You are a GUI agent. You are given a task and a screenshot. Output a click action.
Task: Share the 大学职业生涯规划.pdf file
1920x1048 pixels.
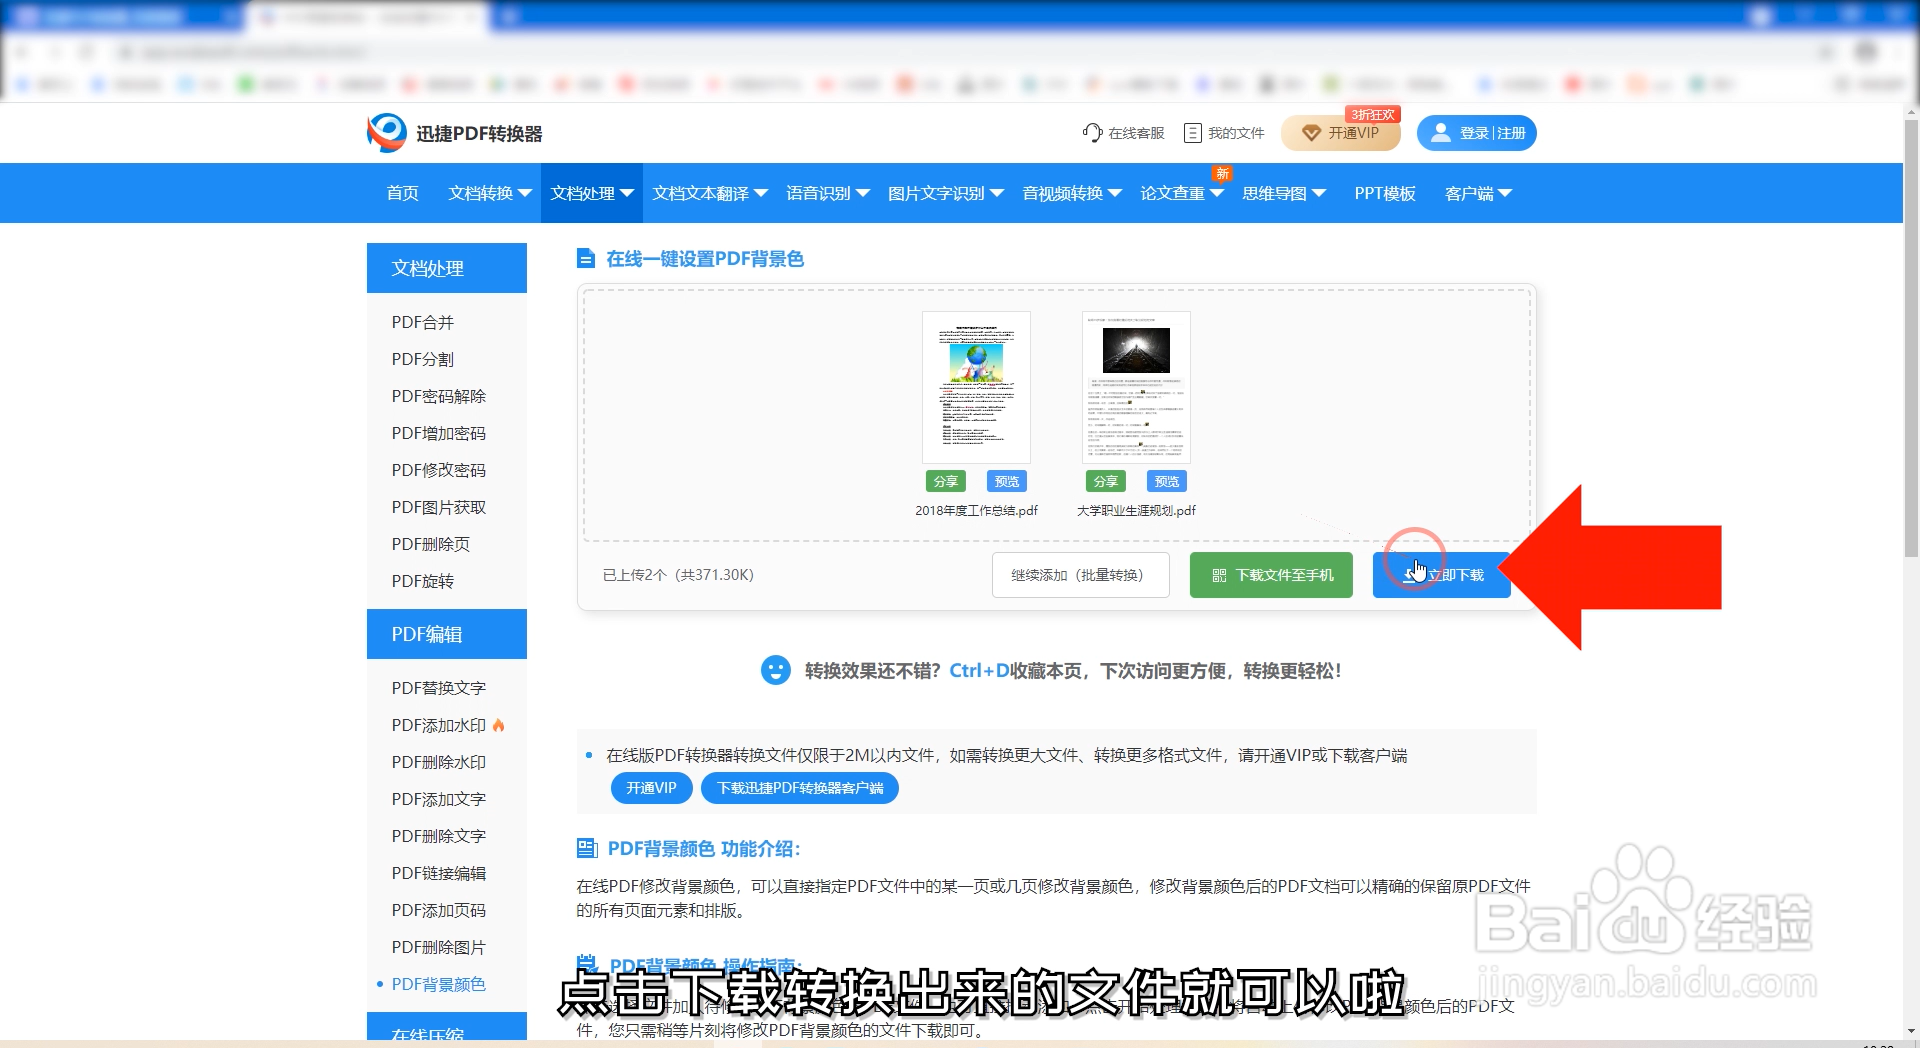(x=1106, y=481)
